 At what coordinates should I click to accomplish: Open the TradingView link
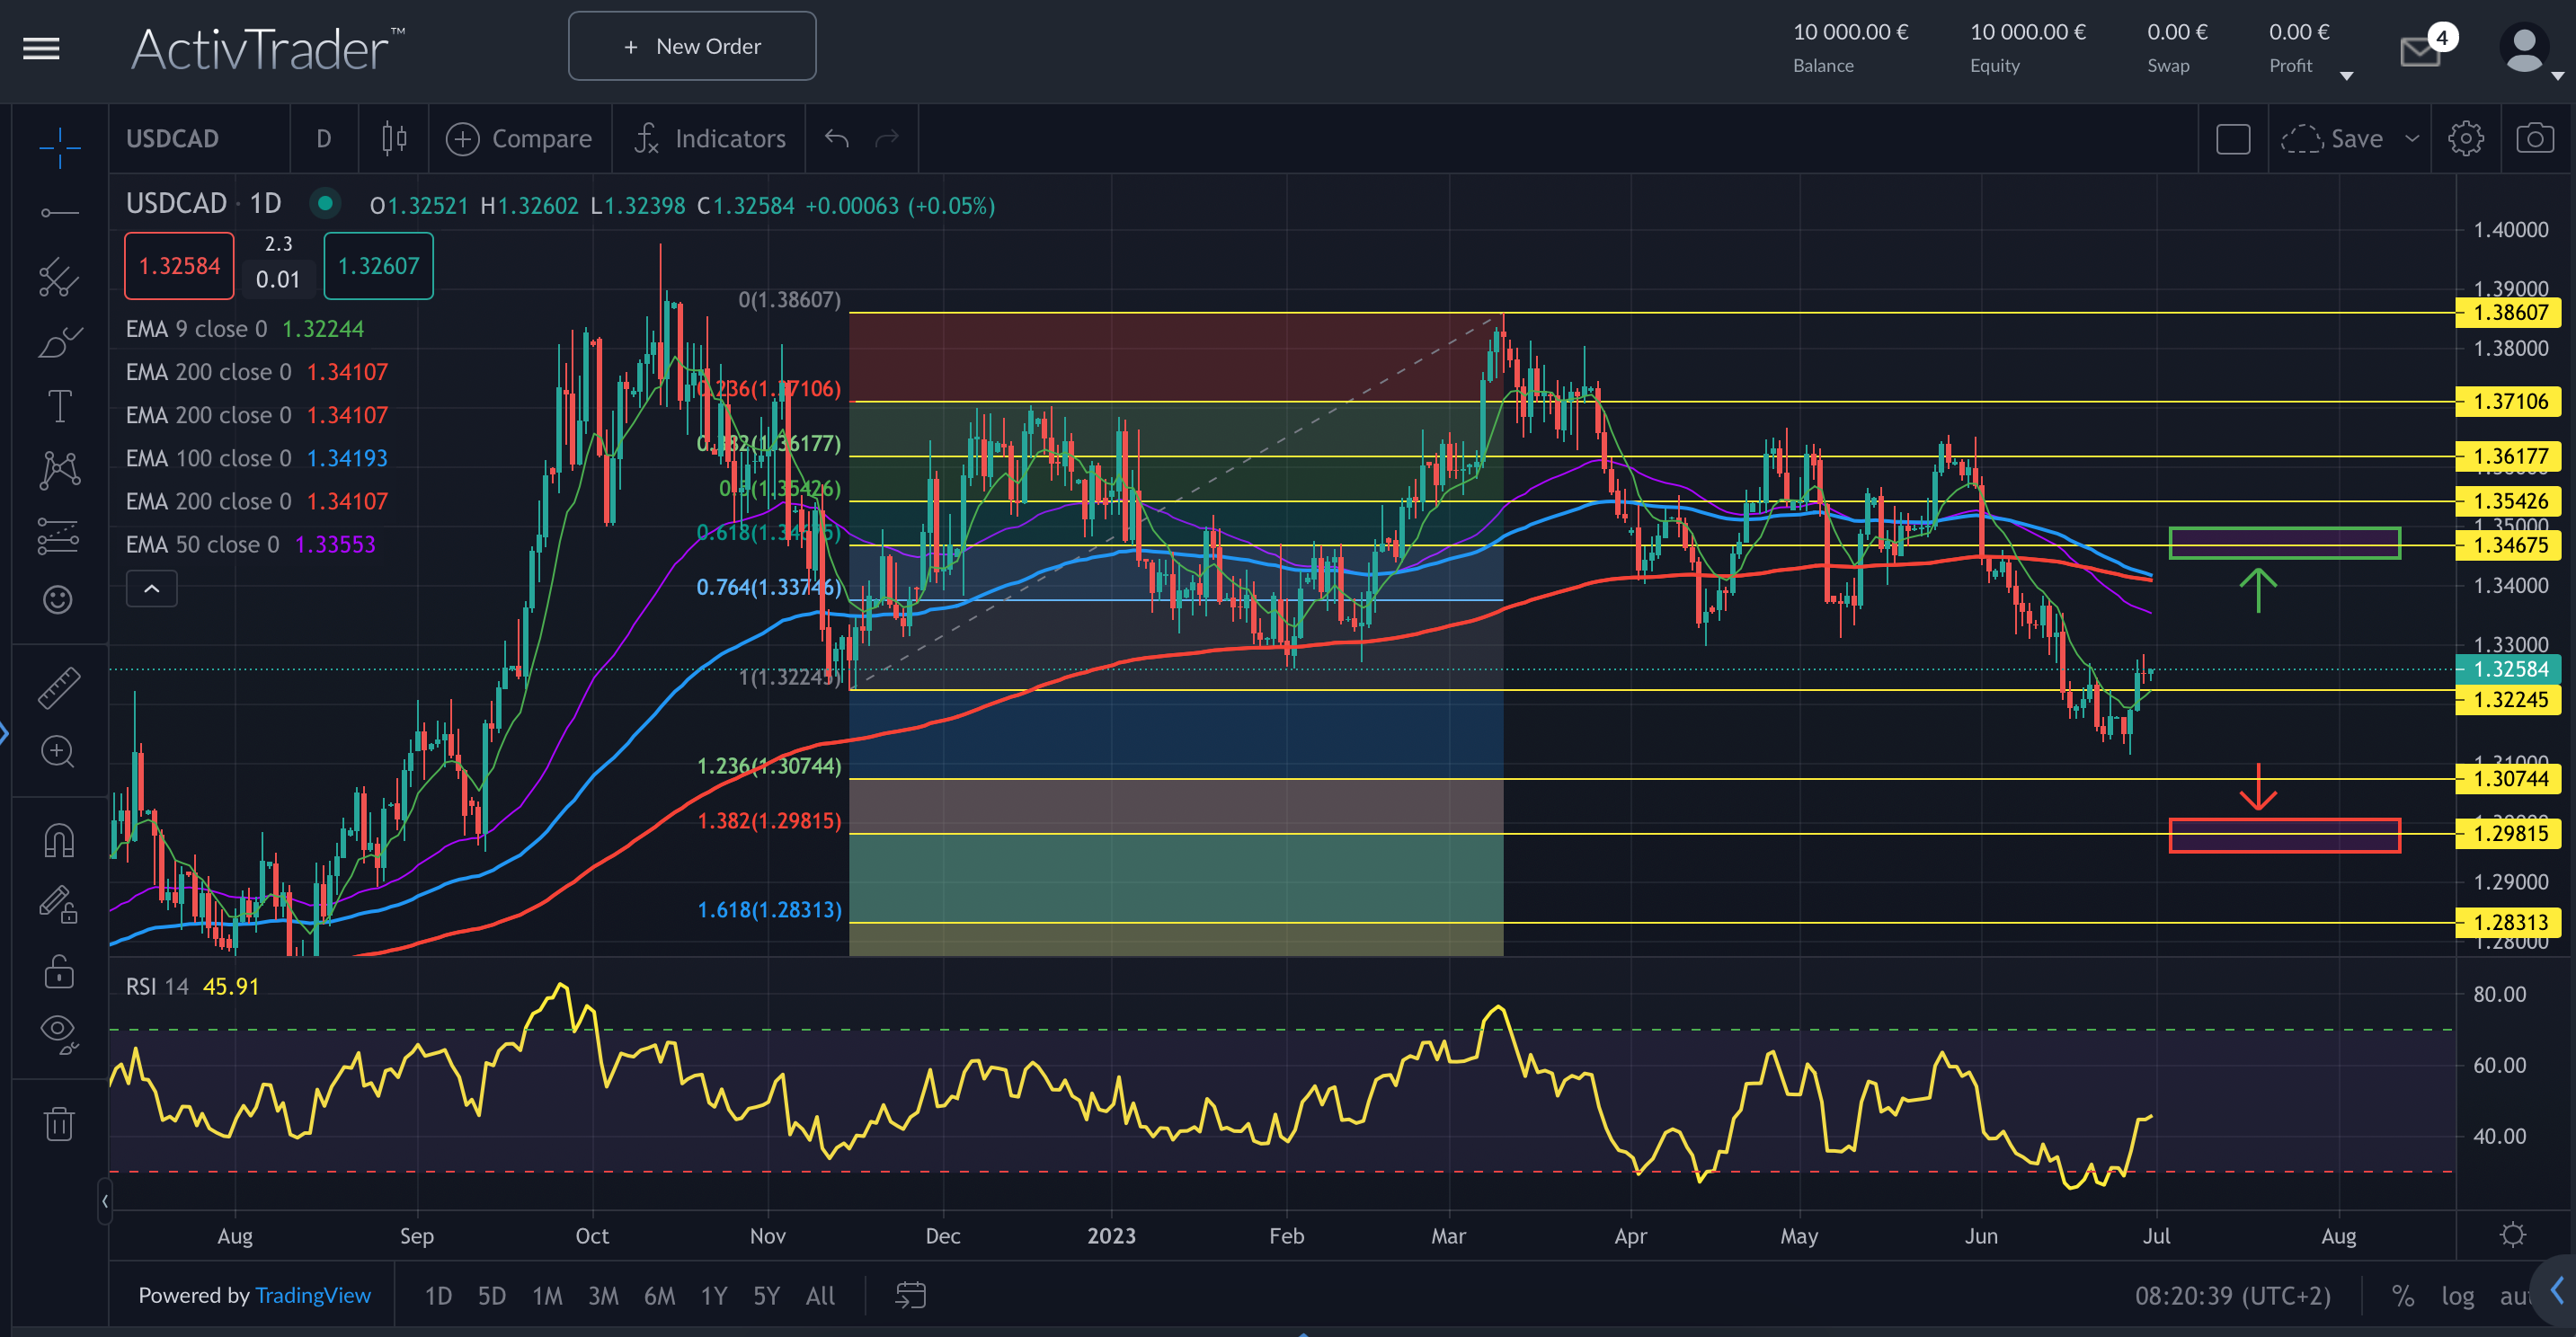313,1295
